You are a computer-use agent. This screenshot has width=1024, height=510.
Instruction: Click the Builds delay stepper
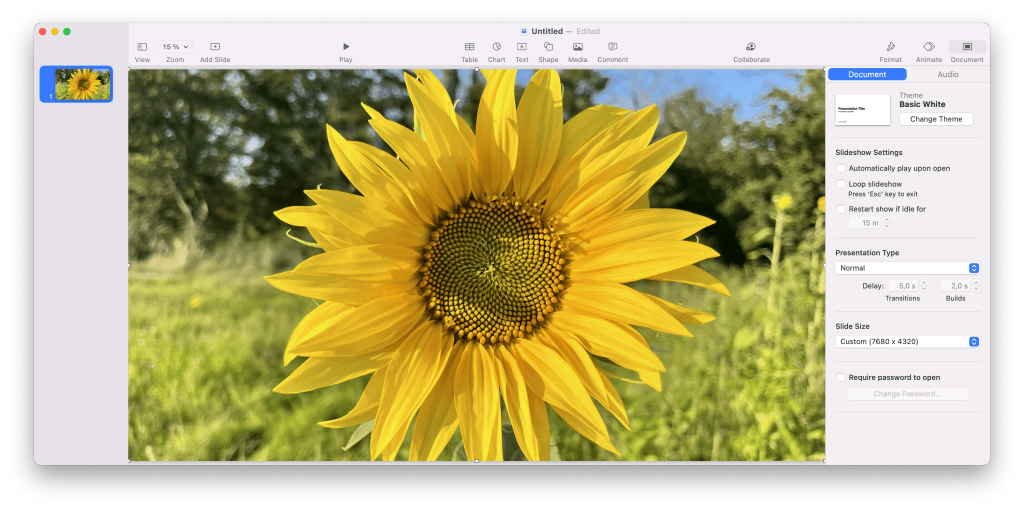(x=976, y=286)
